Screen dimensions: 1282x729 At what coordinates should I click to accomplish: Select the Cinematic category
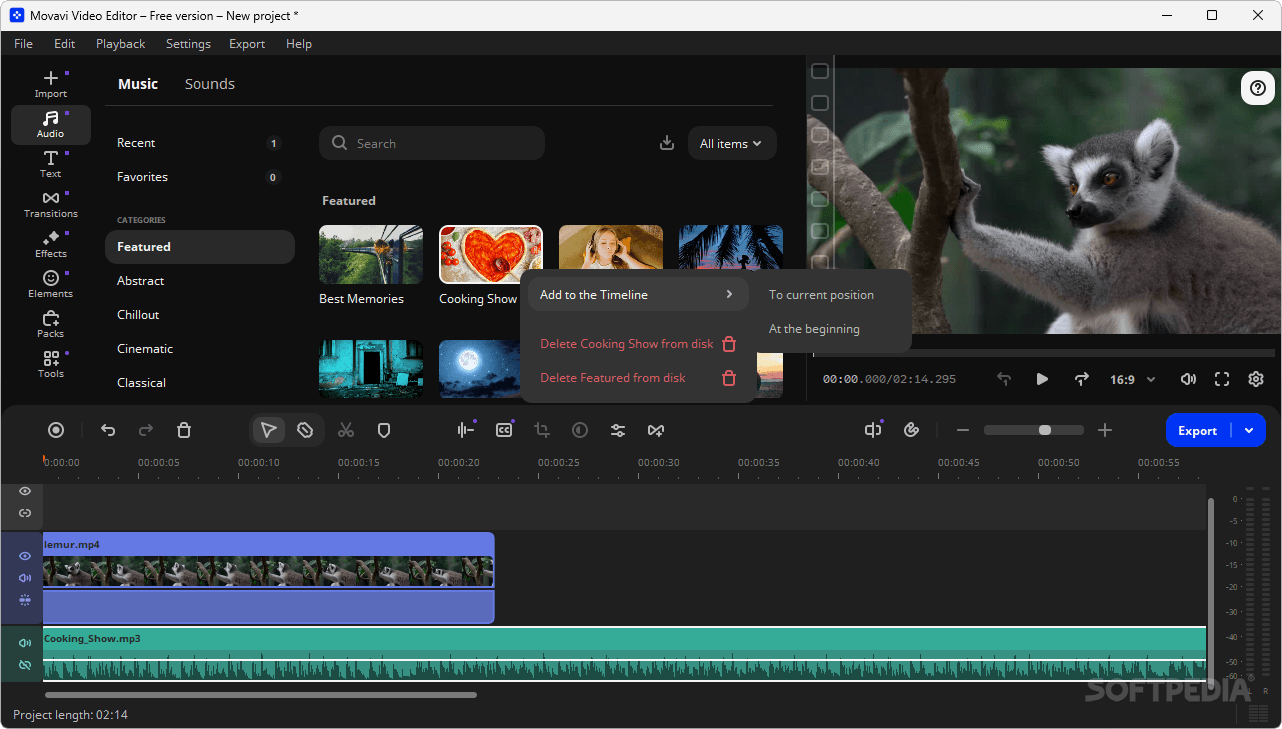tap(199, 349)
